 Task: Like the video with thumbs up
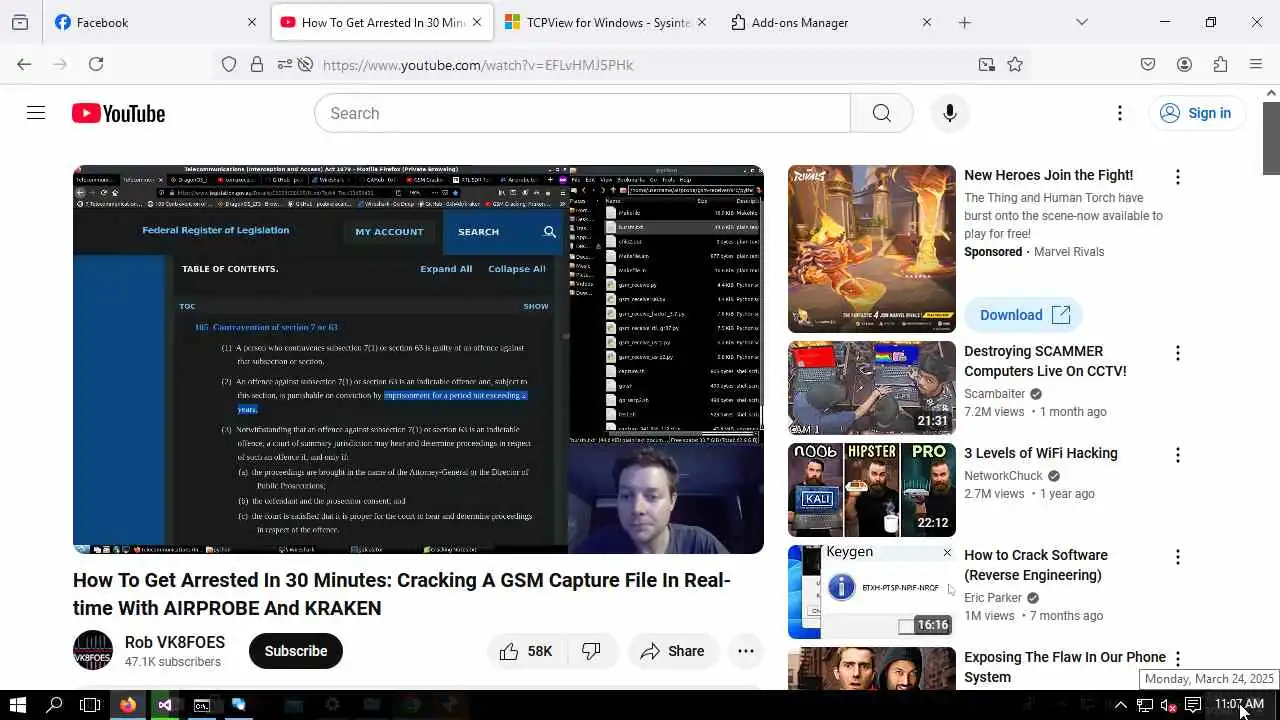[525, 651]
